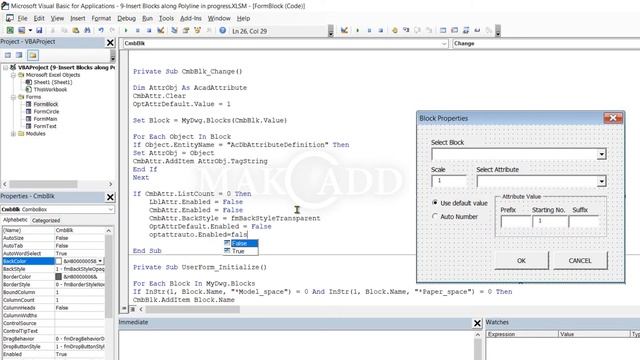Toggle Design Mode in the Standard toolbar
The width and height of the screenshot is (640, 360).
click(x=161, y=30)
